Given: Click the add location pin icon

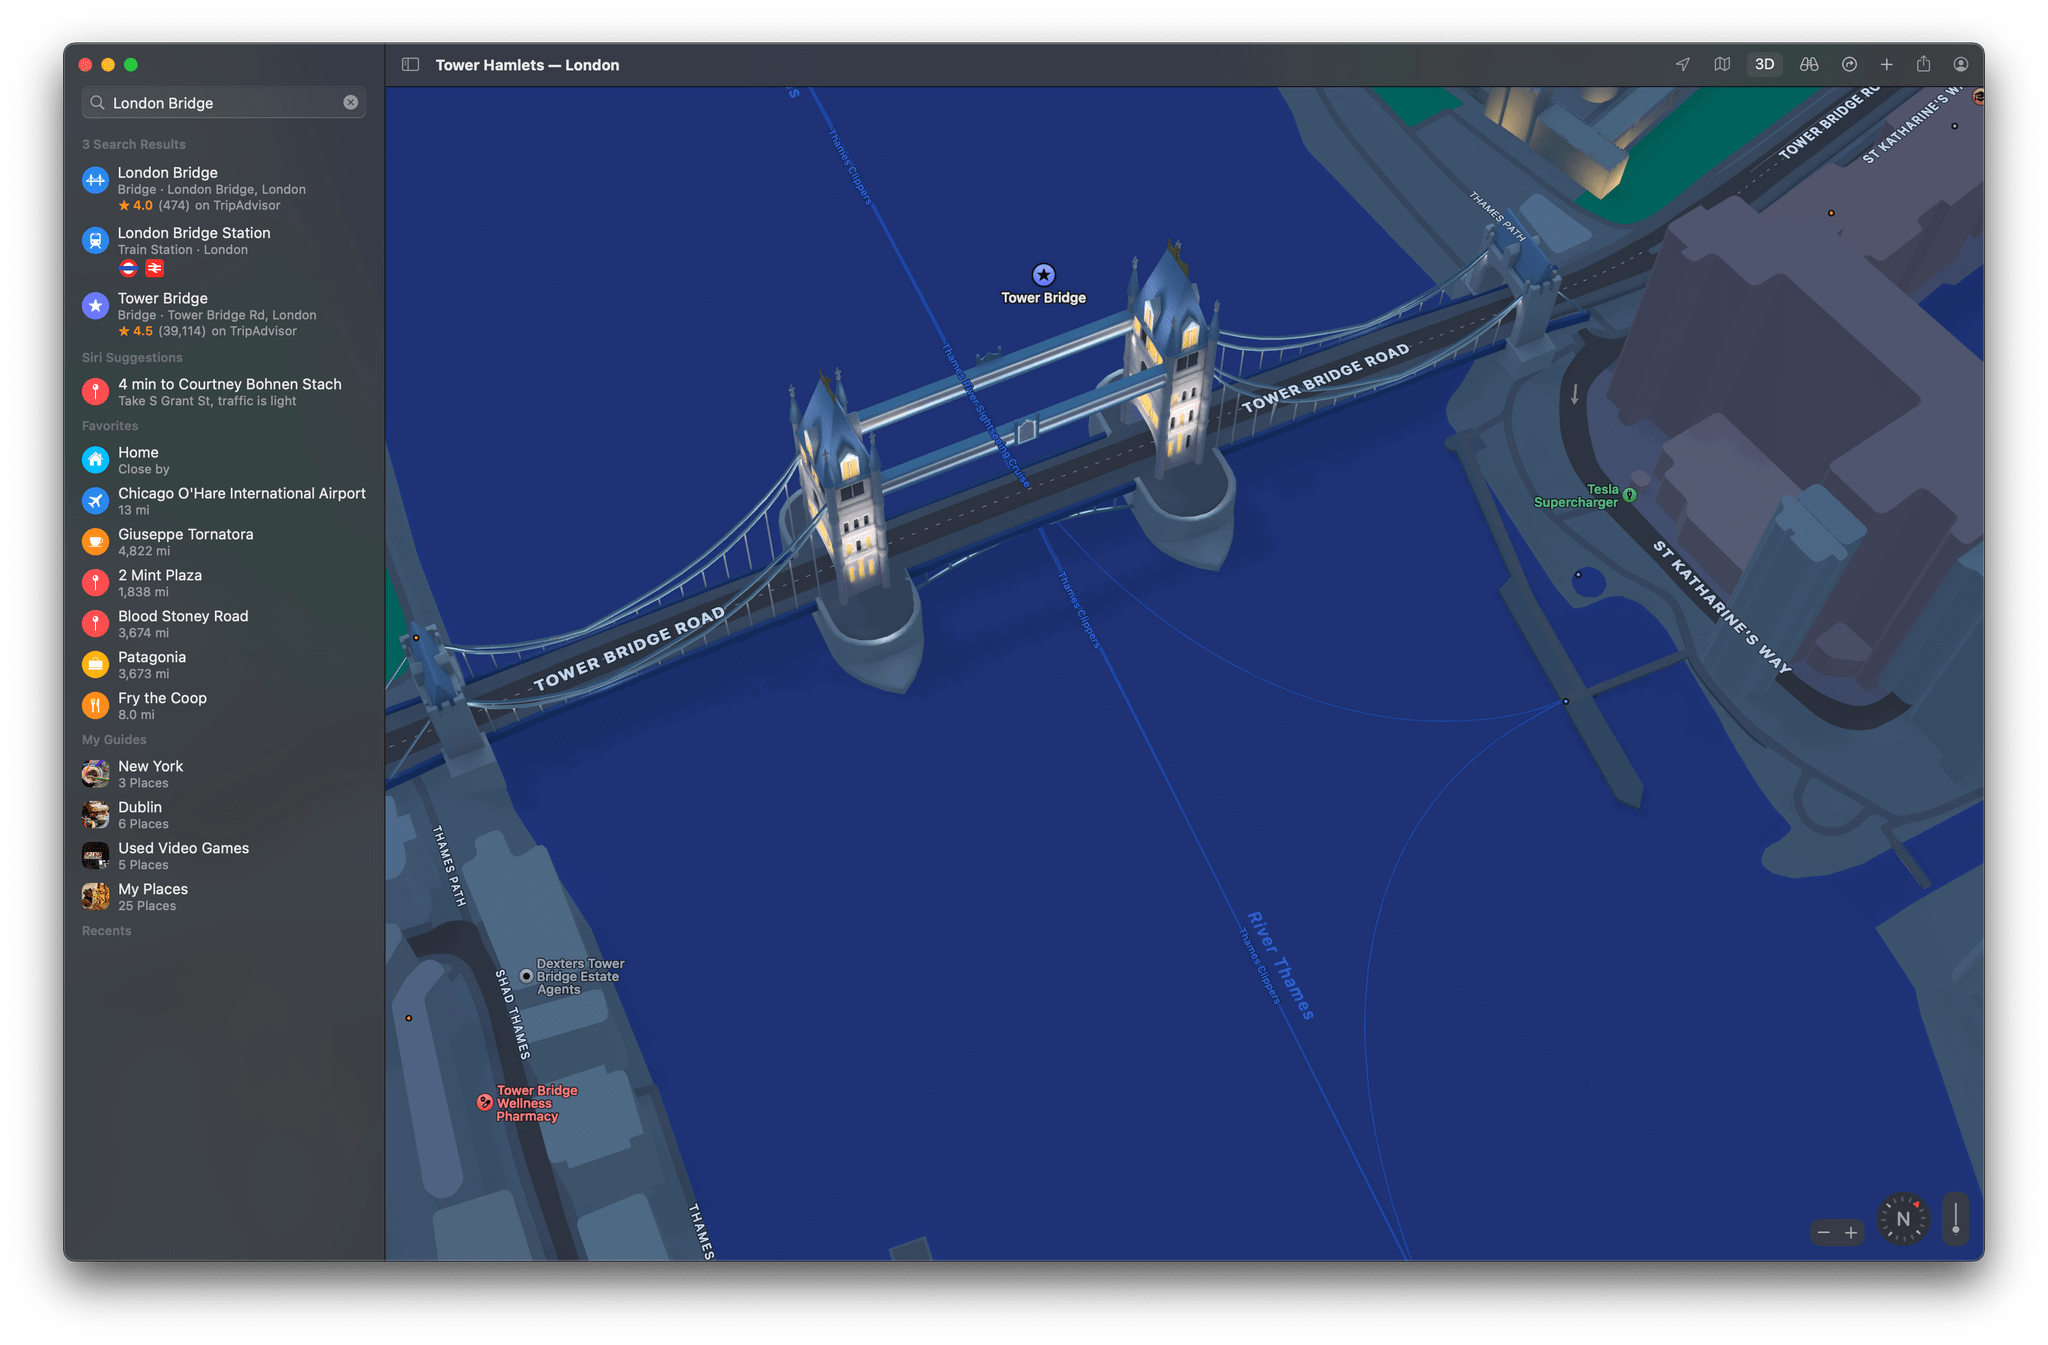Looking at the screenshot, I should 1887,65.
